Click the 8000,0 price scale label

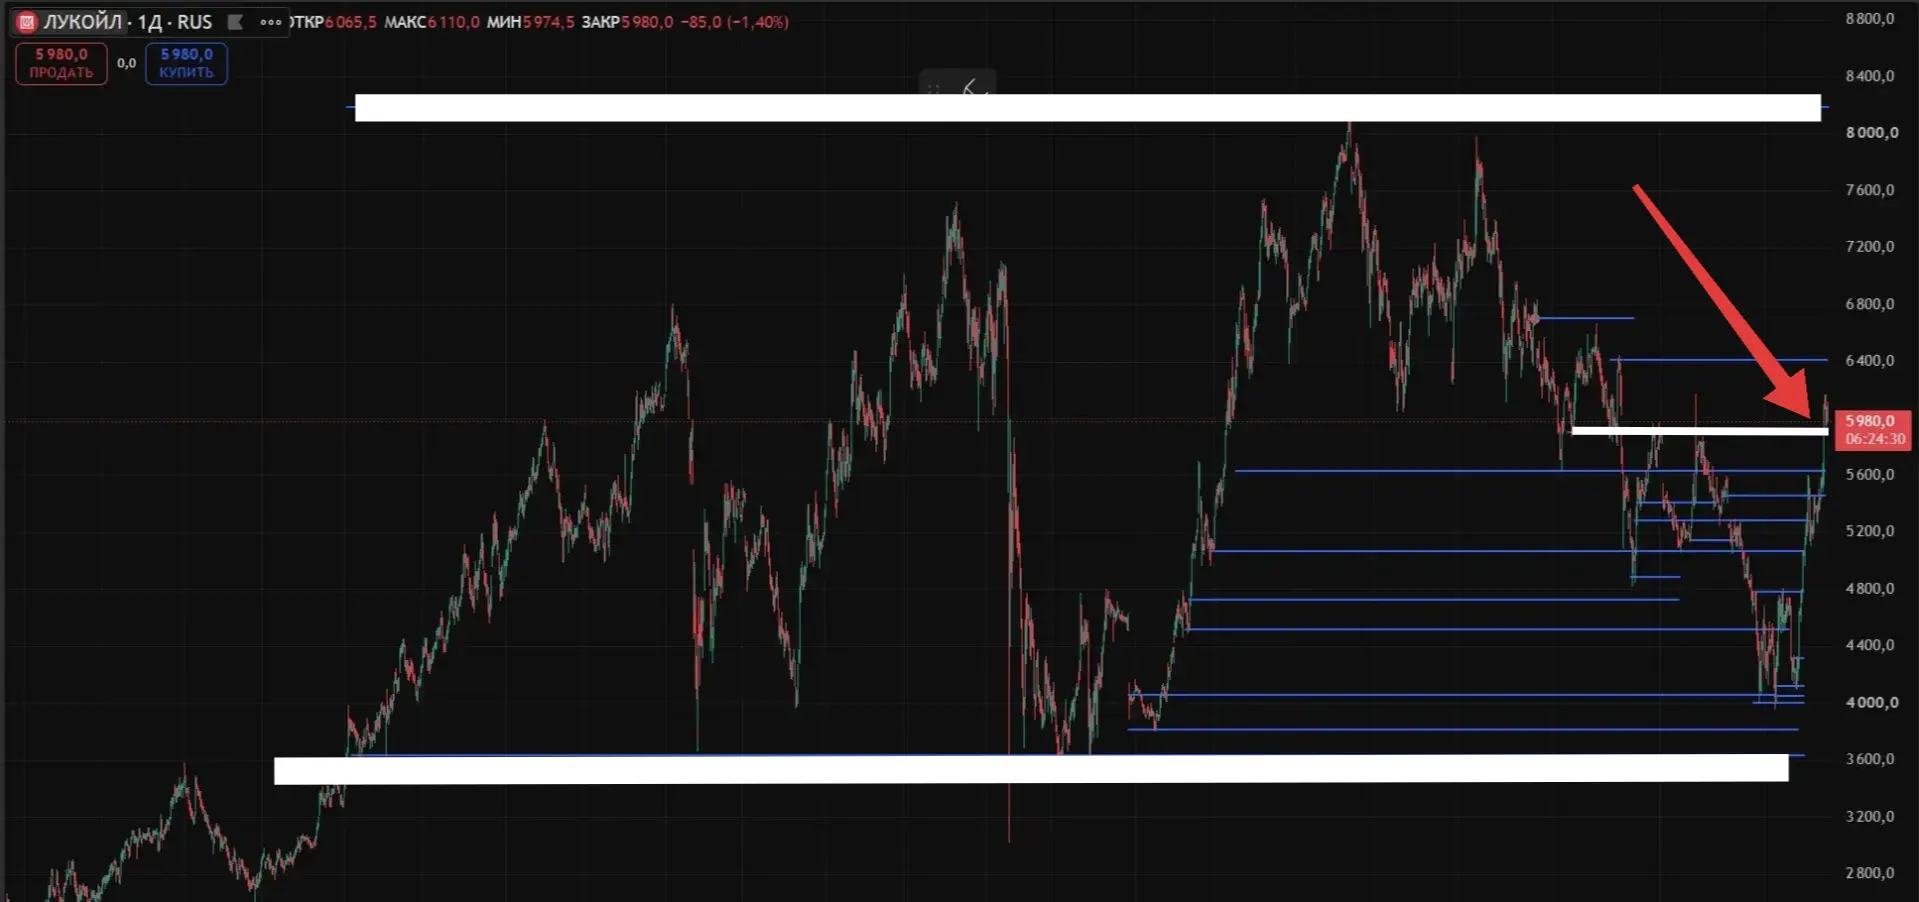[x=1870, y=132]
